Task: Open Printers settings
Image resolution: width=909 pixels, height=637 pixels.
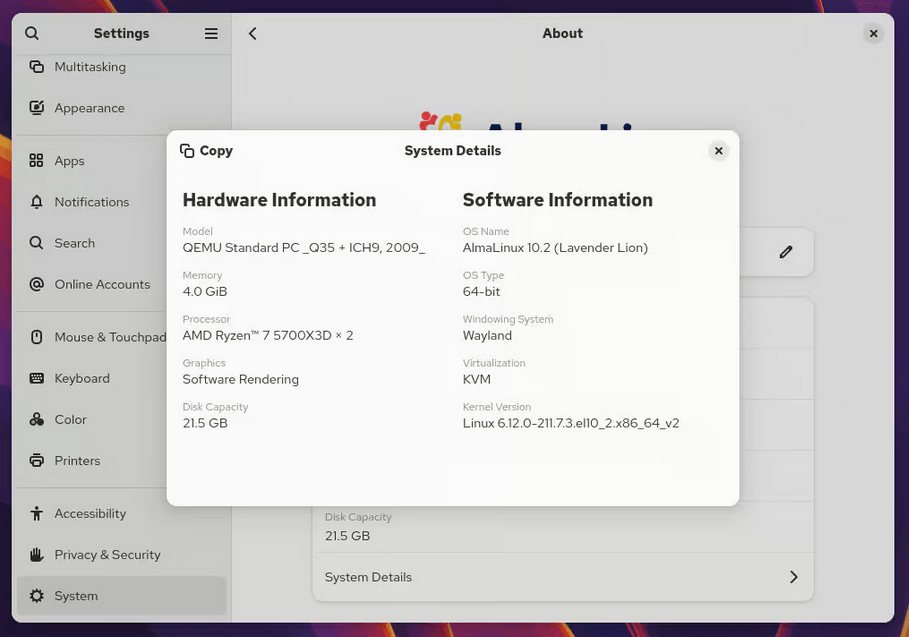Action: pos(121,460)
